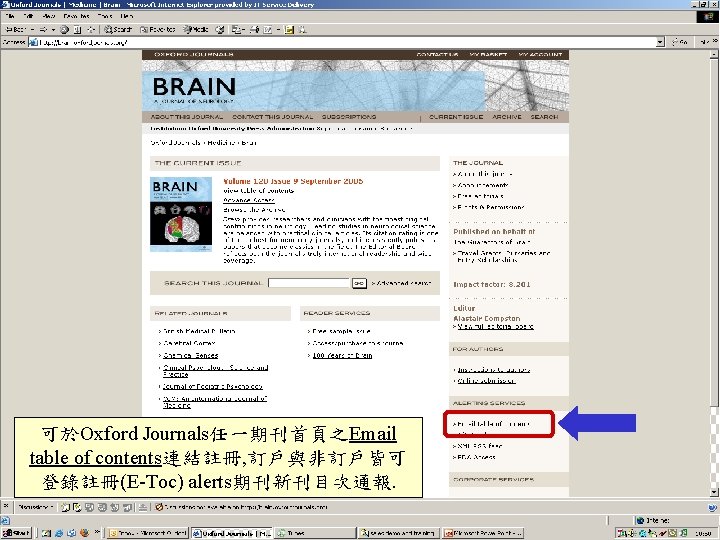This screenshot has height=540, width=720.
Task: Open the Chemical Senses related journal link
Action: [191, 355]
